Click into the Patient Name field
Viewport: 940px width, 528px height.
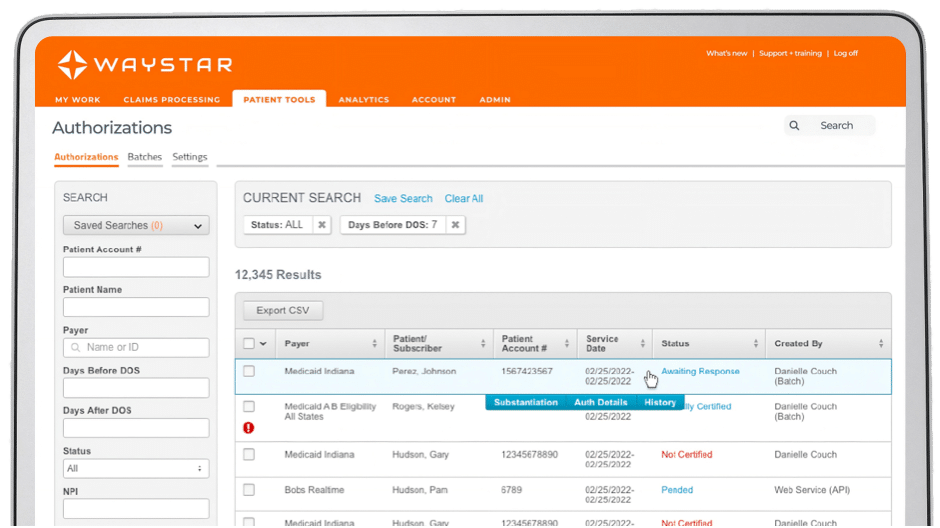136,307
